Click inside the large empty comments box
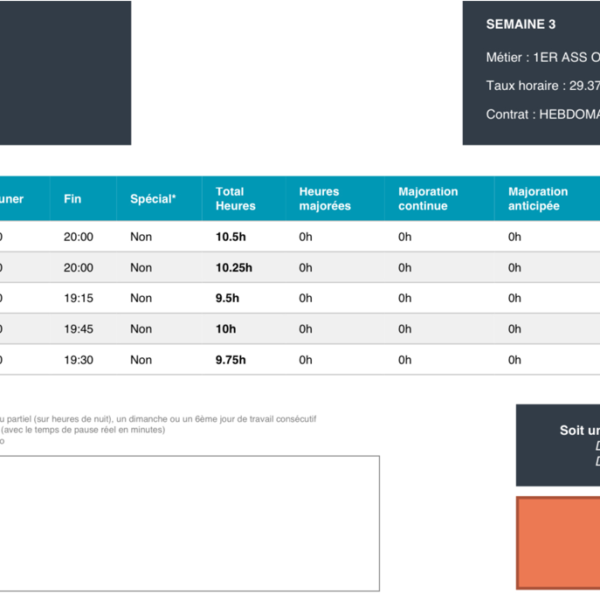The width and height of the screenshot is (600, 600). (x=189, y=523)
